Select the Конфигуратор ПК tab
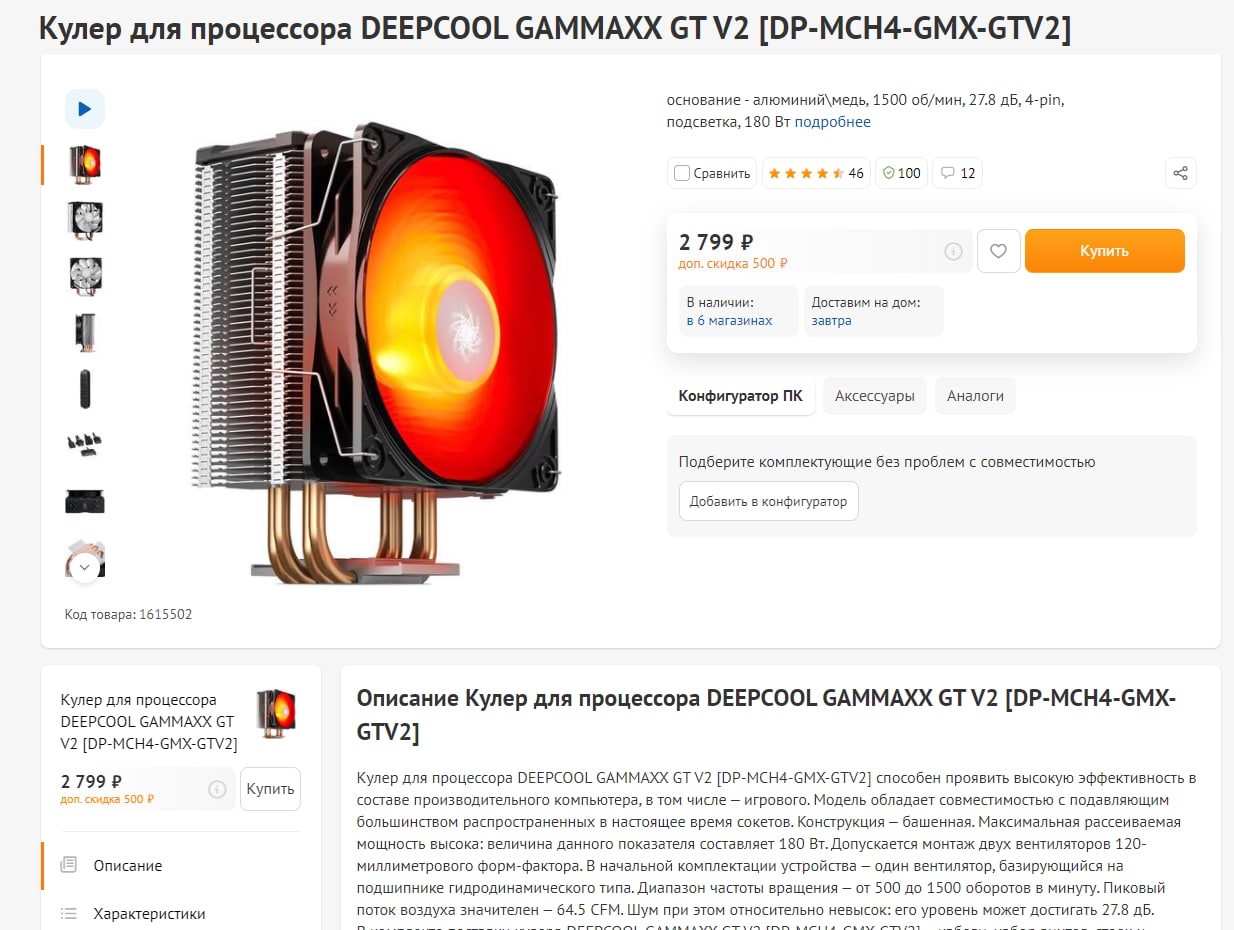The image size is (1234, 930). point(741,396)
